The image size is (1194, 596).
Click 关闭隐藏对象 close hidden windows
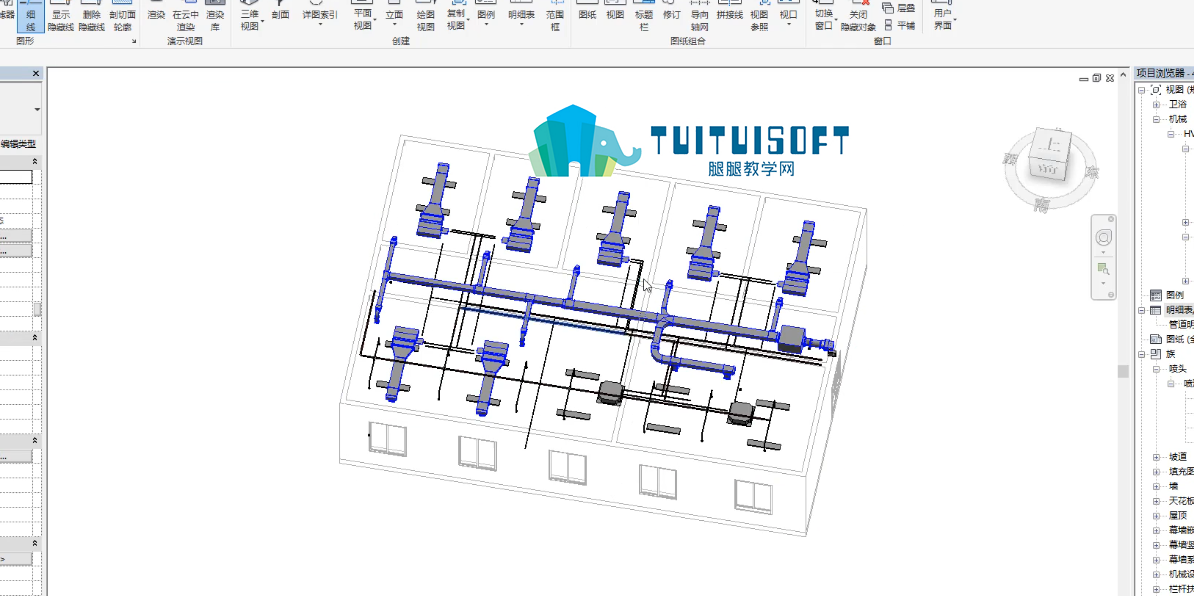click(x=858, y=16)
